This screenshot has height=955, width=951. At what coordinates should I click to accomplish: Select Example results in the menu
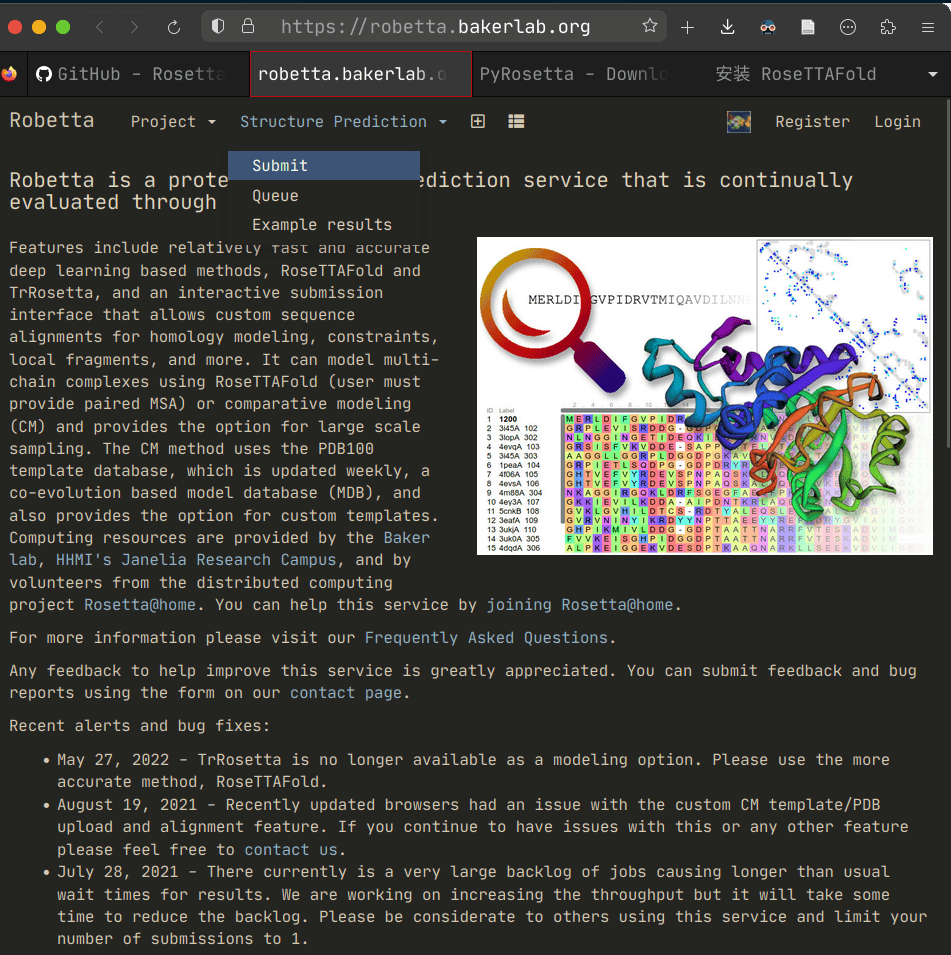point(323,225)
